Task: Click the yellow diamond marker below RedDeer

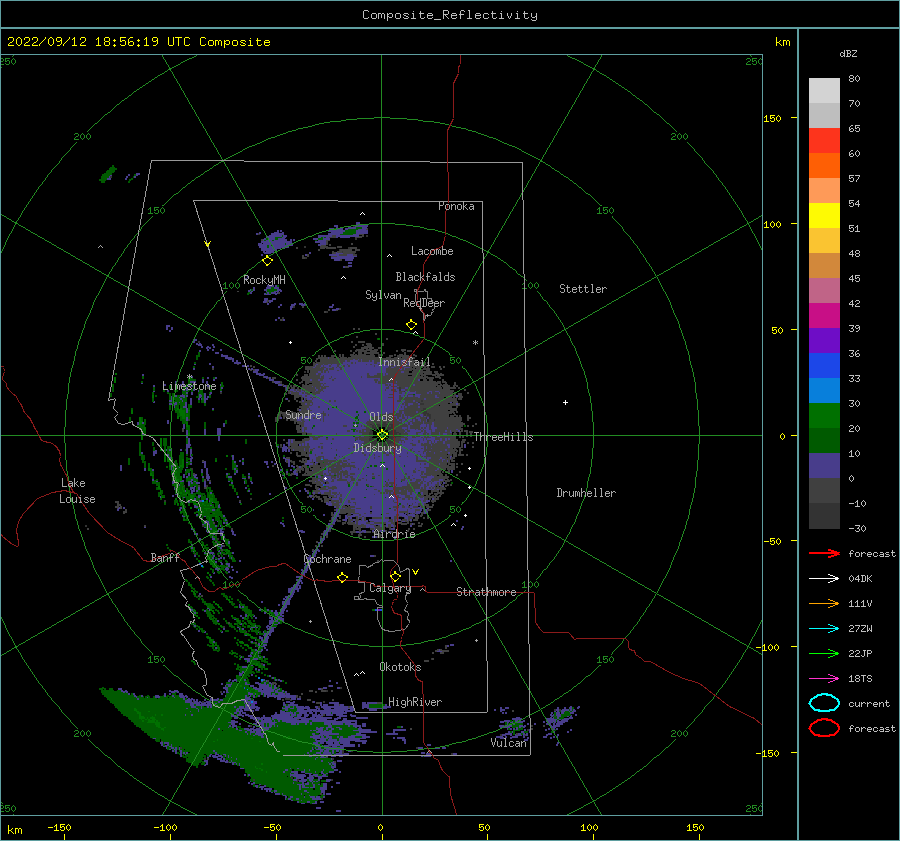Action: click(x=412, y=325)
